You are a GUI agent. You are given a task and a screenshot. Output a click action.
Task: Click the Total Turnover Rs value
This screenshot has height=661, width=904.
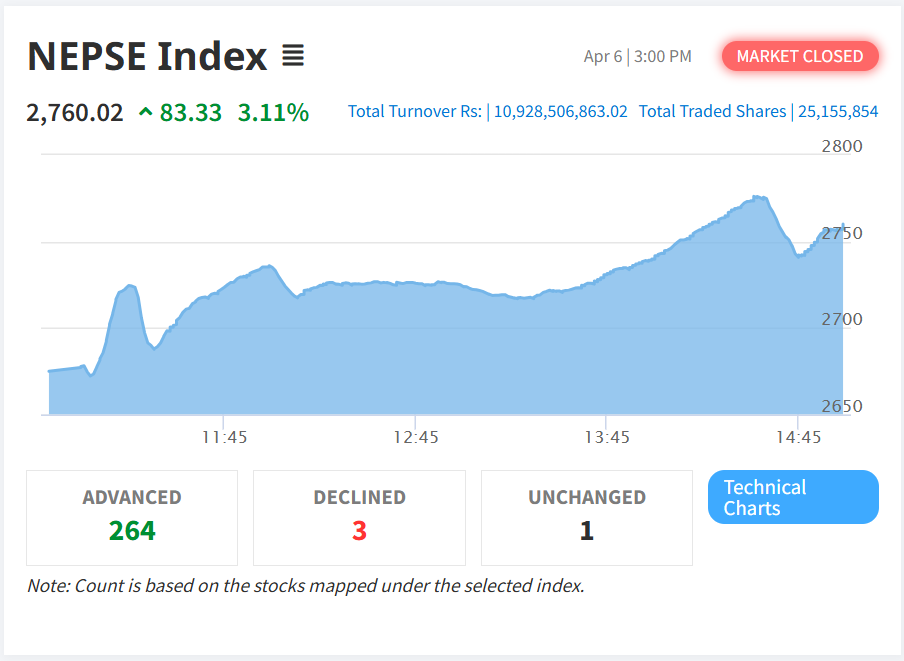coord(560,112)
